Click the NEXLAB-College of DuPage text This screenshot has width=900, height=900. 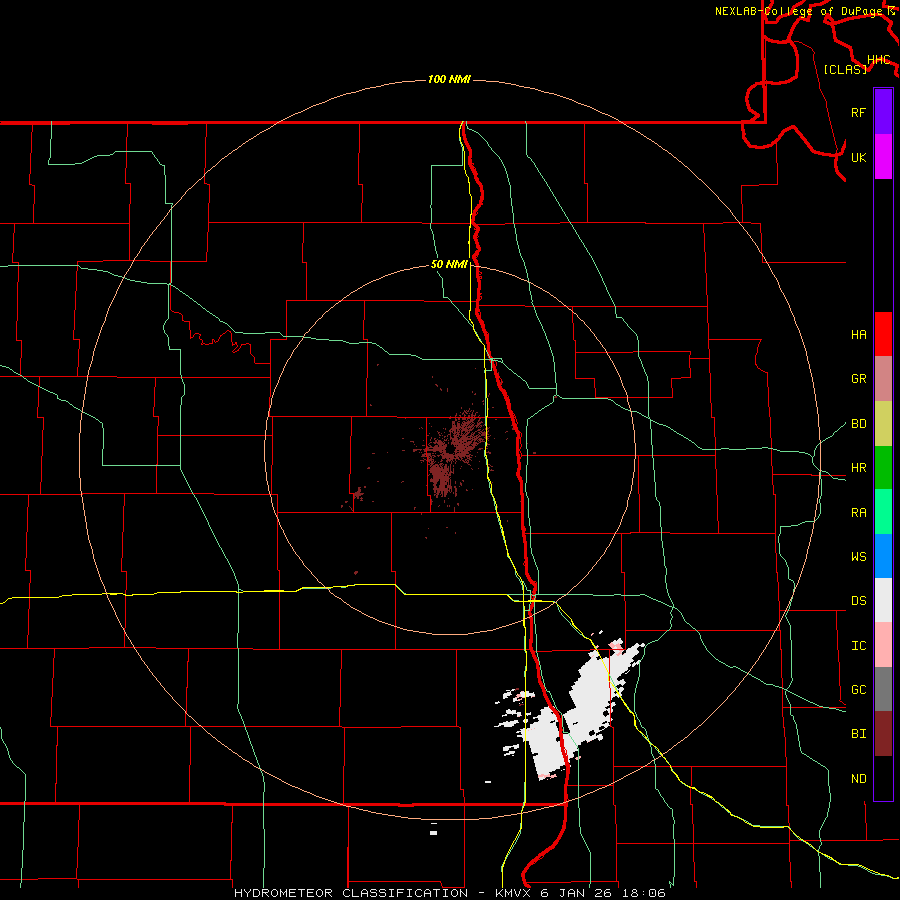pos(801,11)
